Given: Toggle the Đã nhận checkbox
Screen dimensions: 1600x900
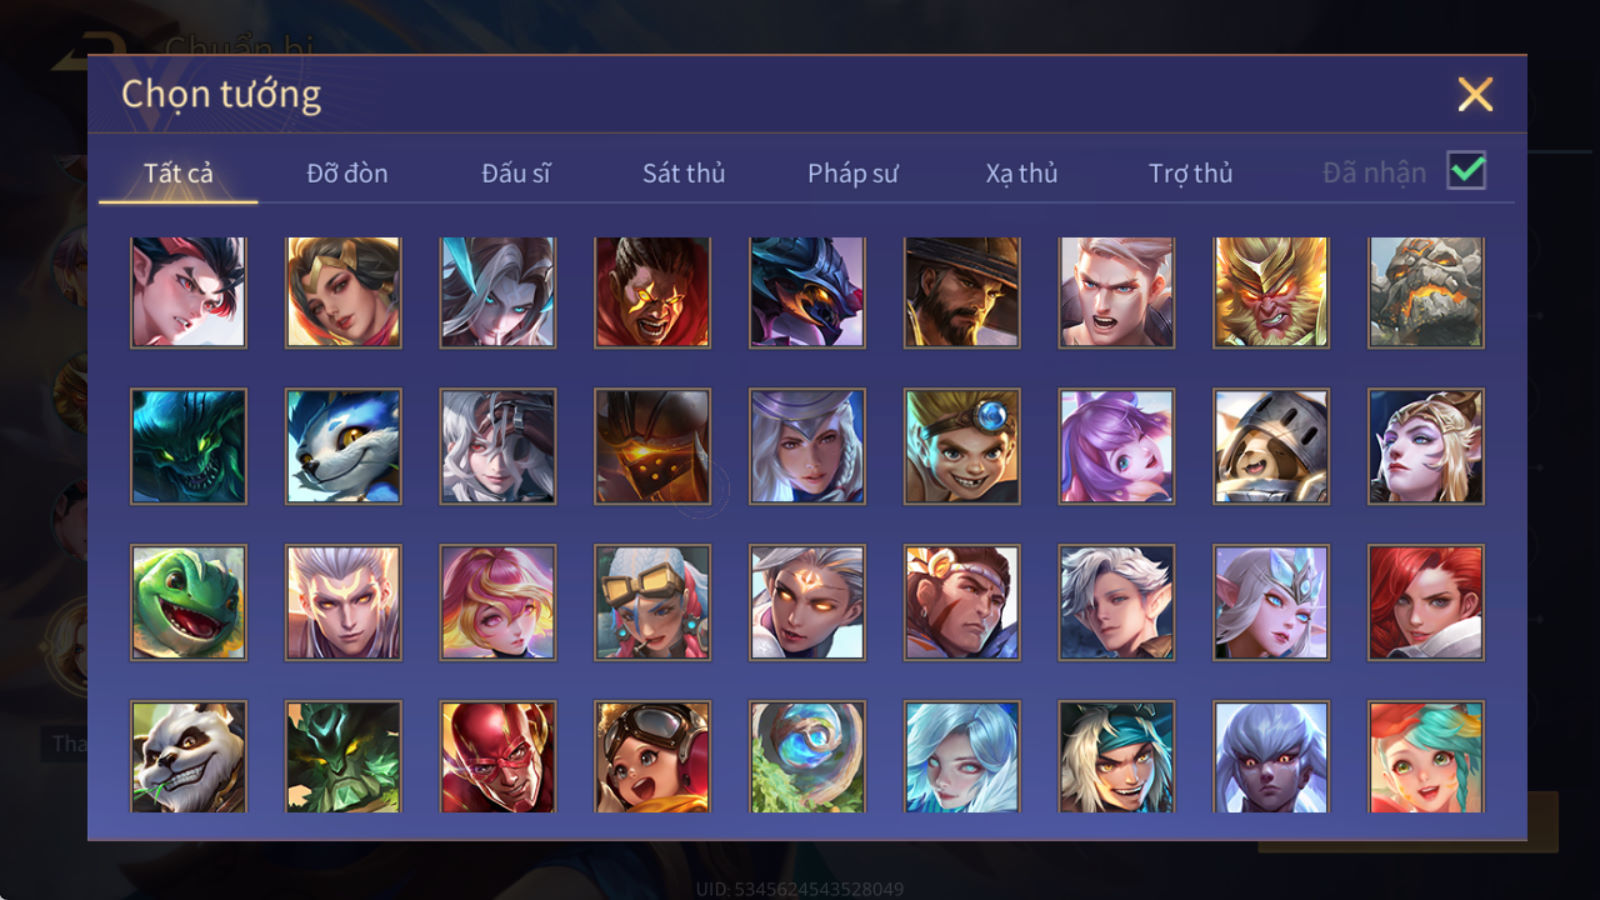Looking at the screenshot, I should 1466,171.
